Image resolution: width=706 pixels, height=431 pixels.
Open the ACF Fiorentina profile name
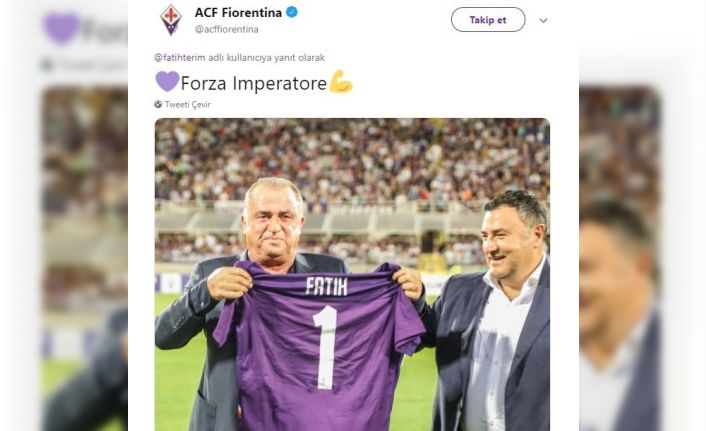(x=238, y=13)
